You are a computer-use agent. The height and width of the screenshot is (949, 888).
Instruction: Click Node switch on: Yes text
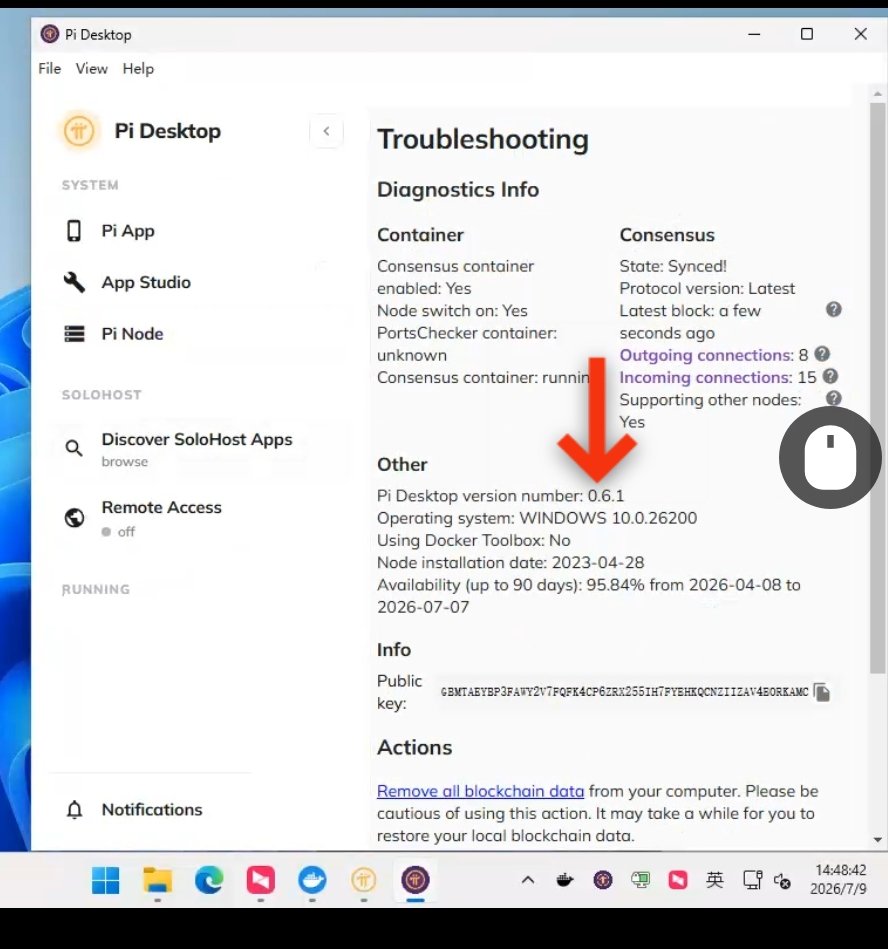click(x=452, y=310)
